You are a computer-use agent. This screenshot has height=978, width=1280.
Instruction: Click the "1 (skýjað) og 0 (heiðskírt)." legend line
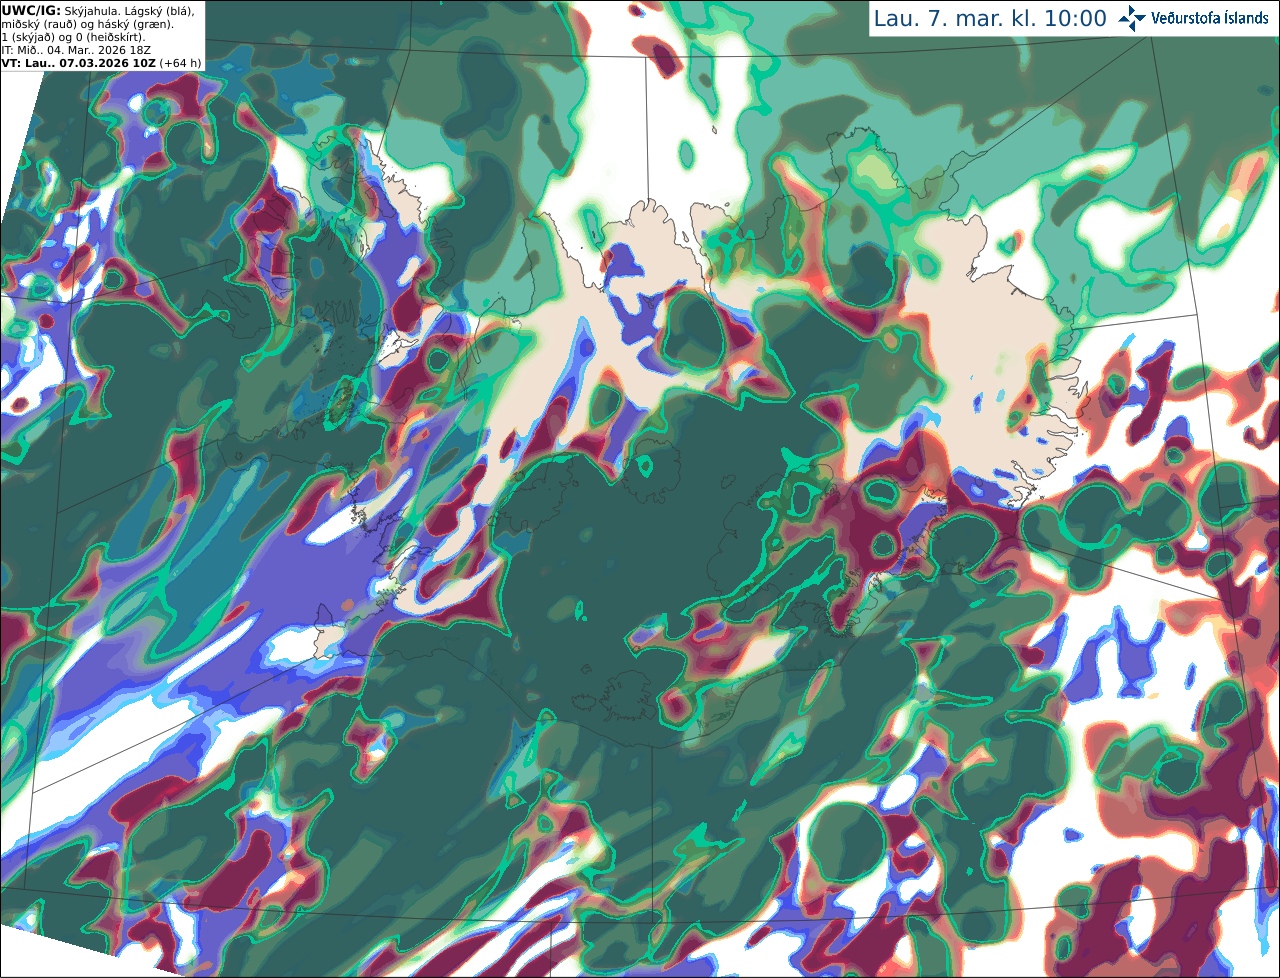[73, 37]
